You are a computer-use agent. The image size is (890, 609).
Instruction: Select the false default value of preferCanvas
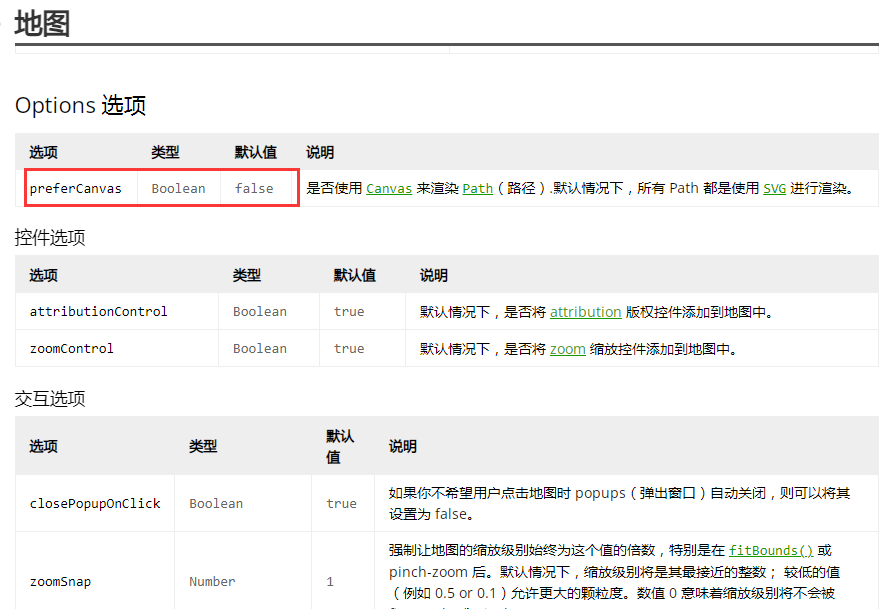(x=254, y=188)
